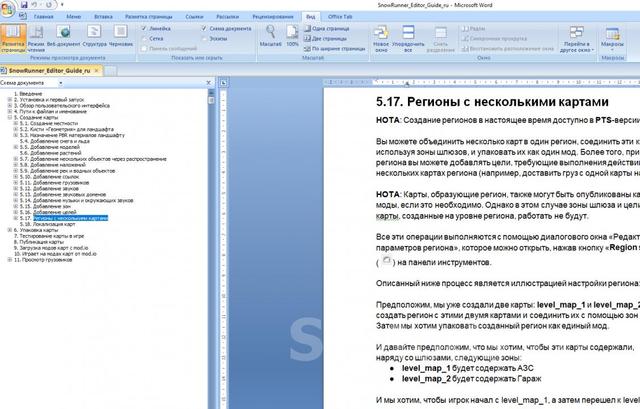Click Снять разделение button
This screenshot has width=640, height=409.
pyautogui.click(x=440, y=38)
